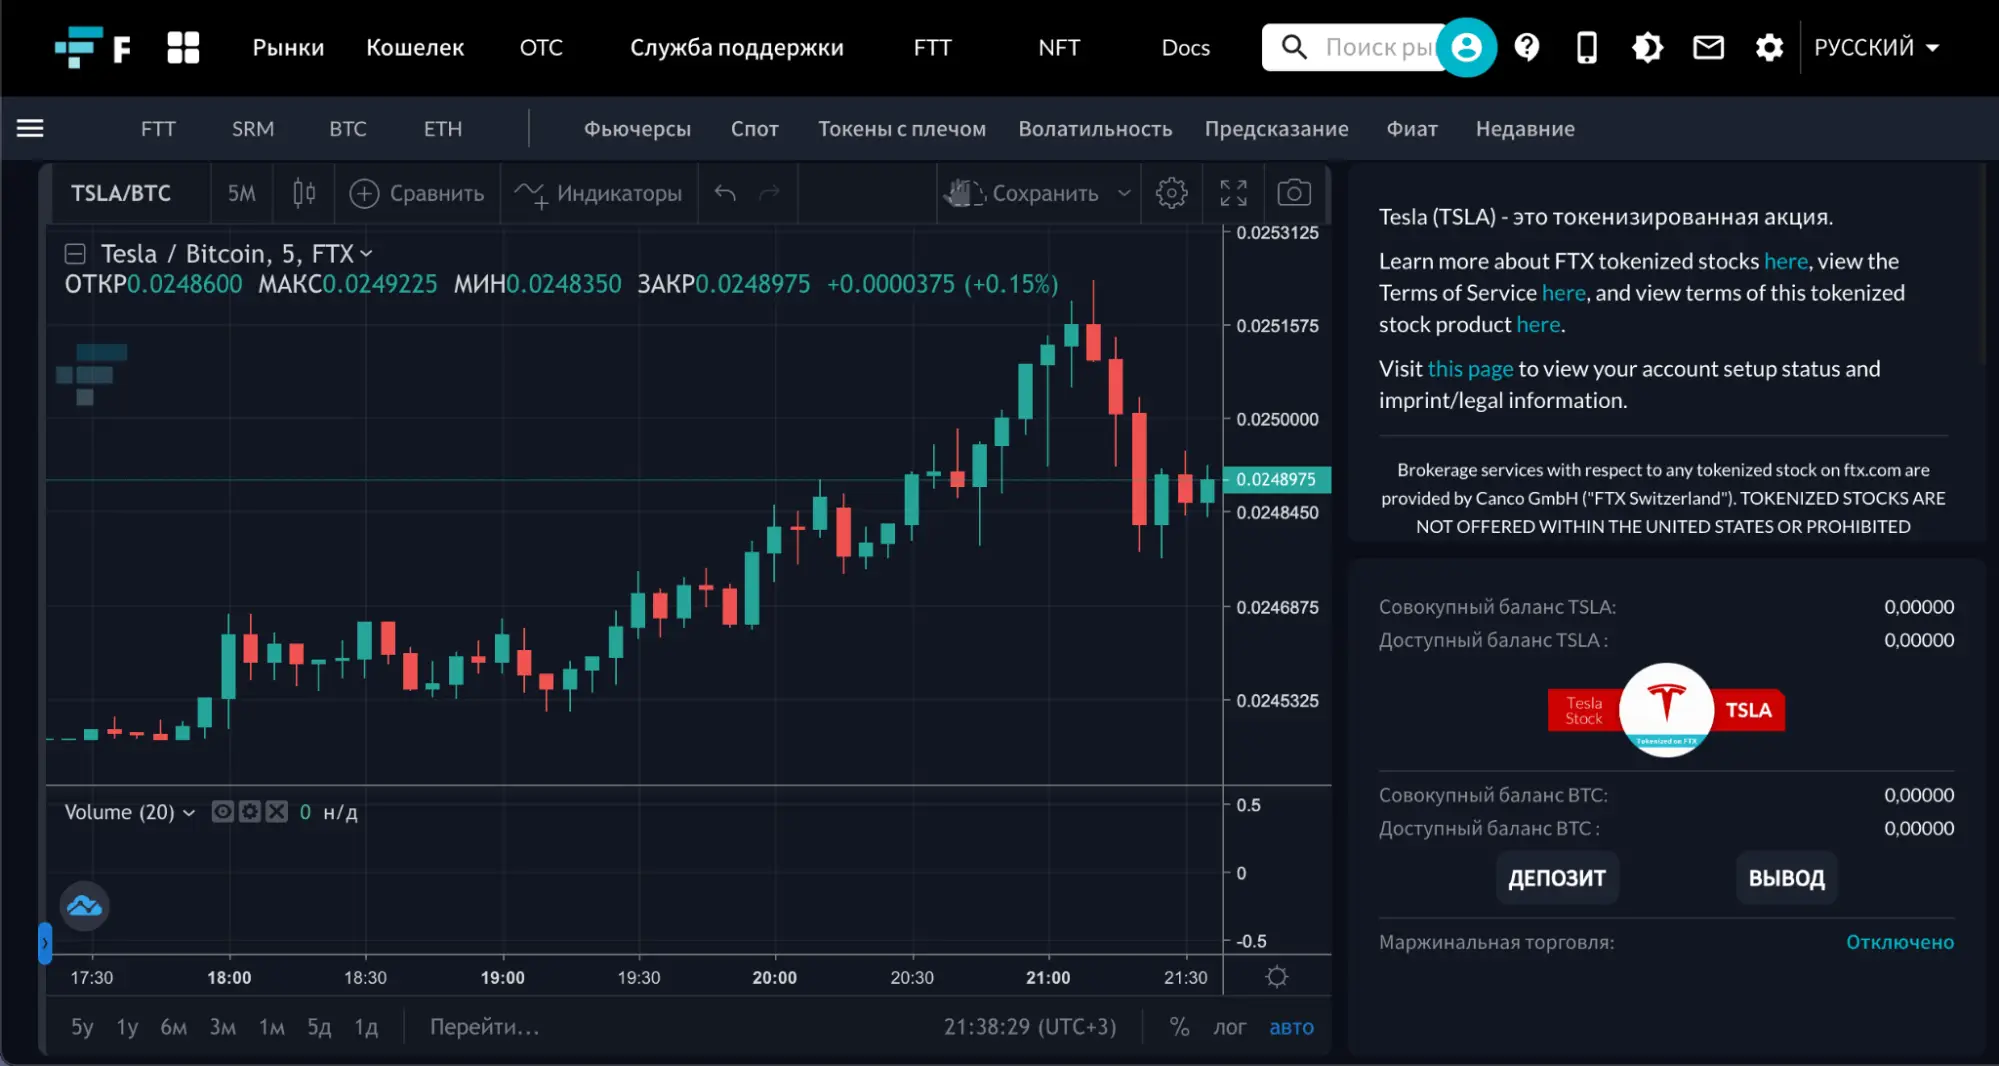Click the undo arrow in chart toolbar
1999x1066 pixels.
pyautogui.click(x=725, y=193)
